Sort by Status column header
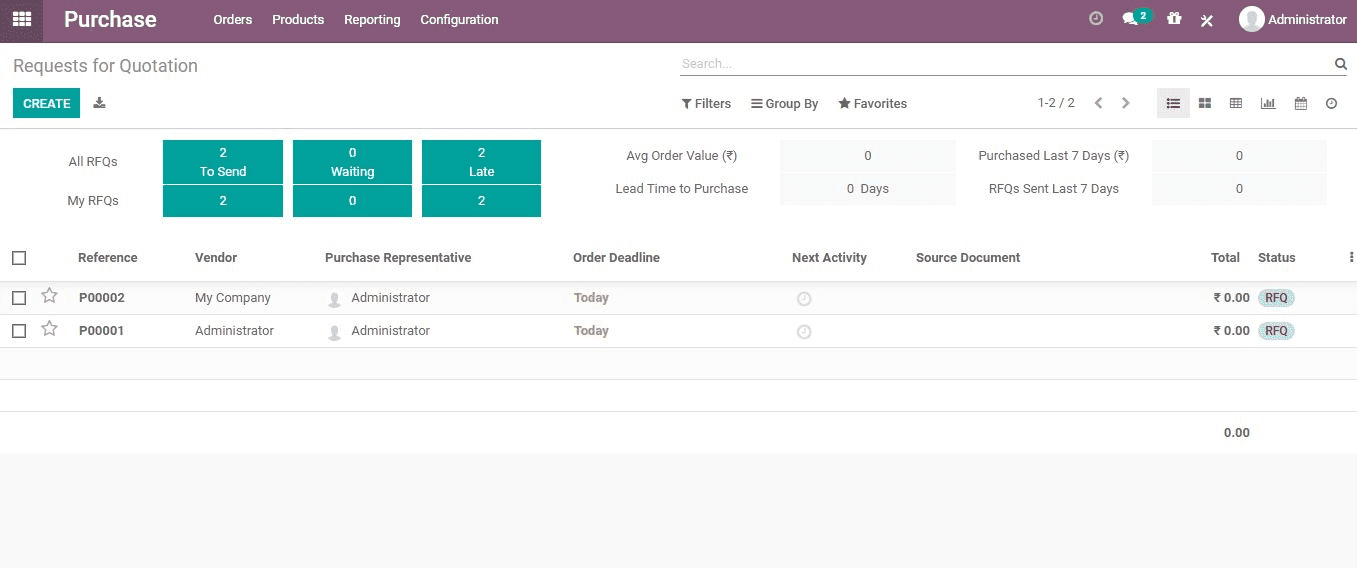The image size is (1357, 568). click(1277, 258)
